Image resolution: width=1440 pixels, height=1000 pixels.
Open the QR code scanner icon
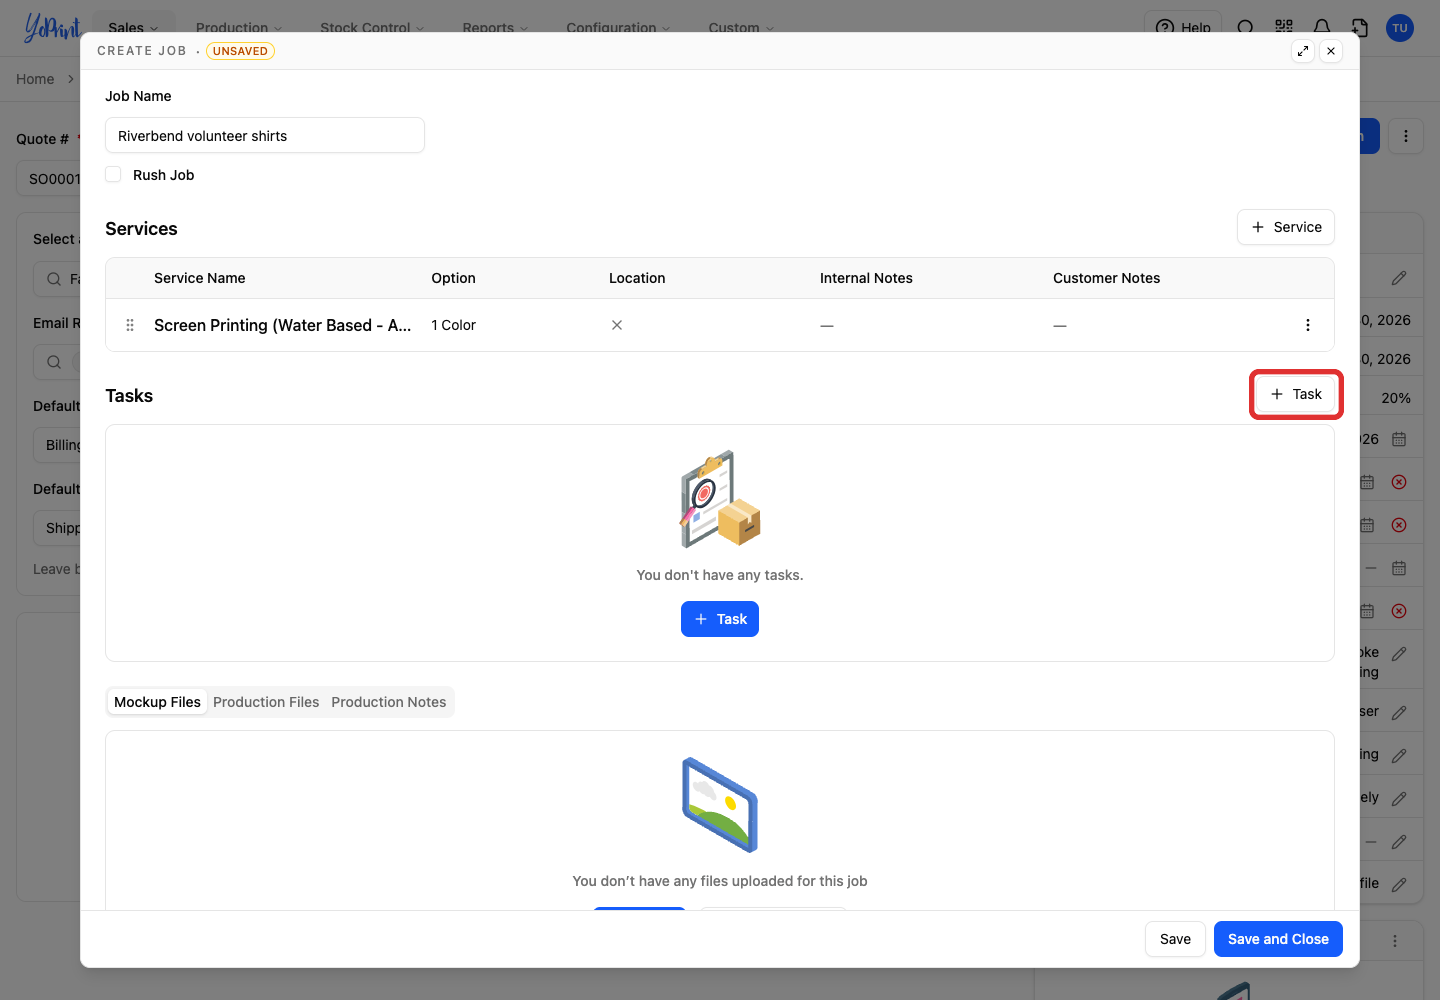pyautogui.click(x=1284, y=26)
